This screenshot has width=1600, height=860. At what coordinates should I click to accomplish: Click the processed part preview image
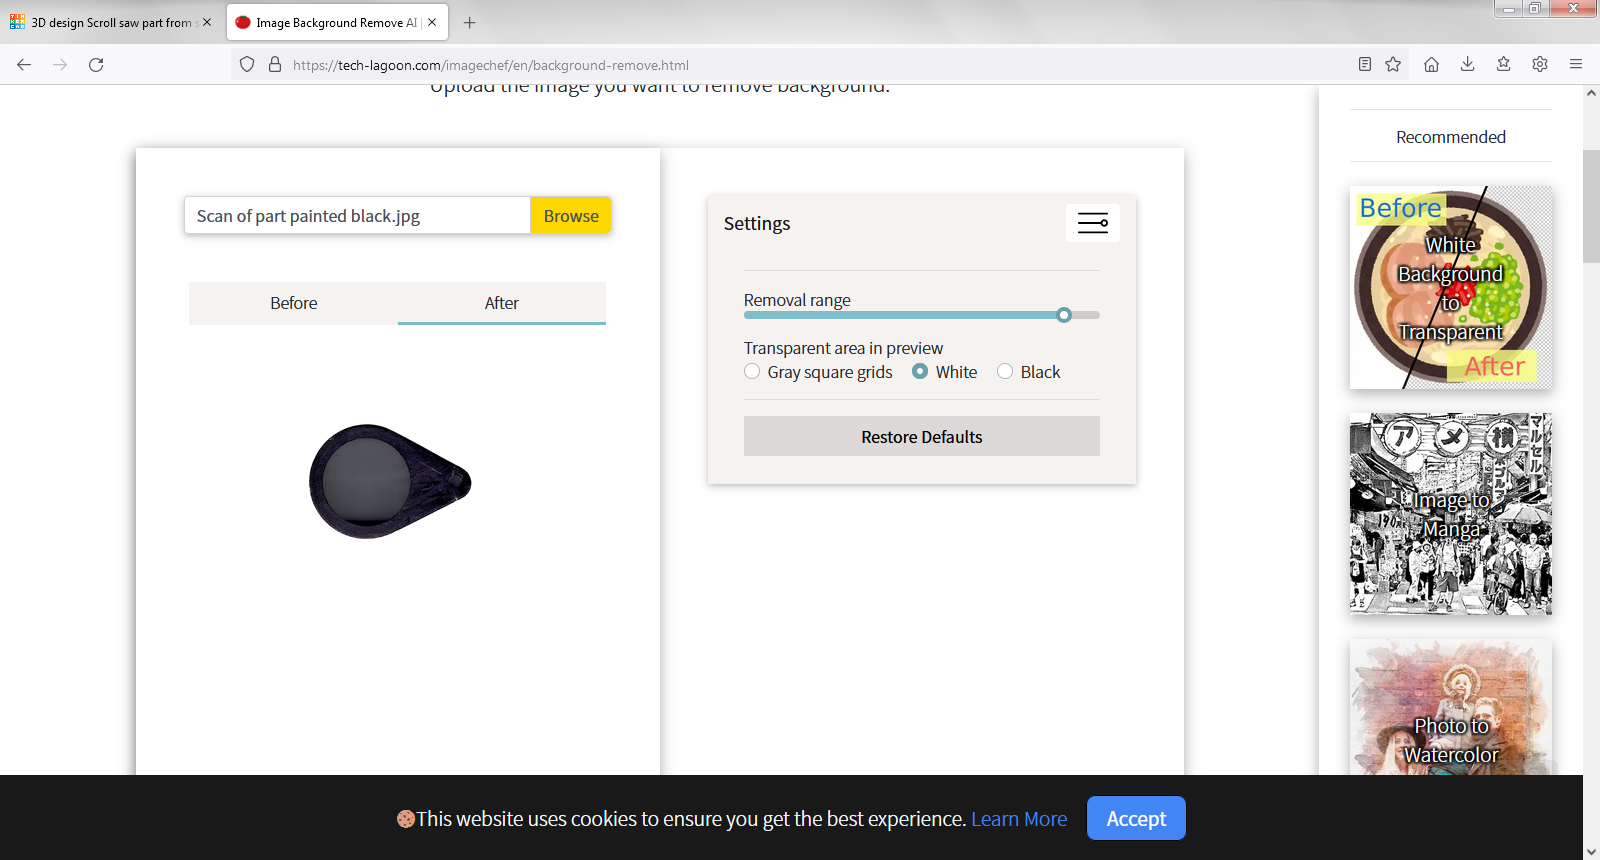coord(390,482)
